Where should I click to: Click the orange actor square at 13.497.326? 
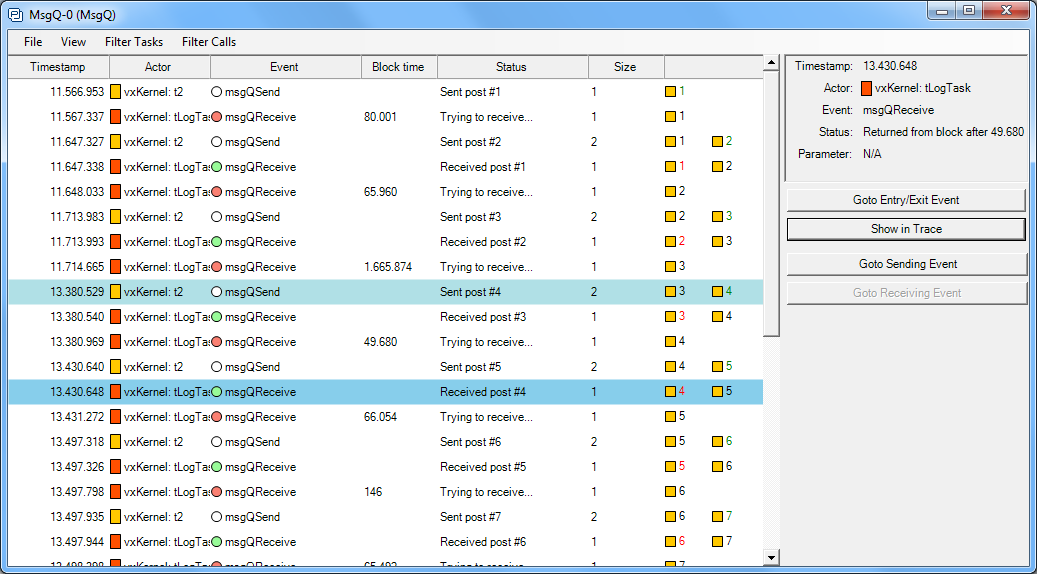[x=116, y=467]
